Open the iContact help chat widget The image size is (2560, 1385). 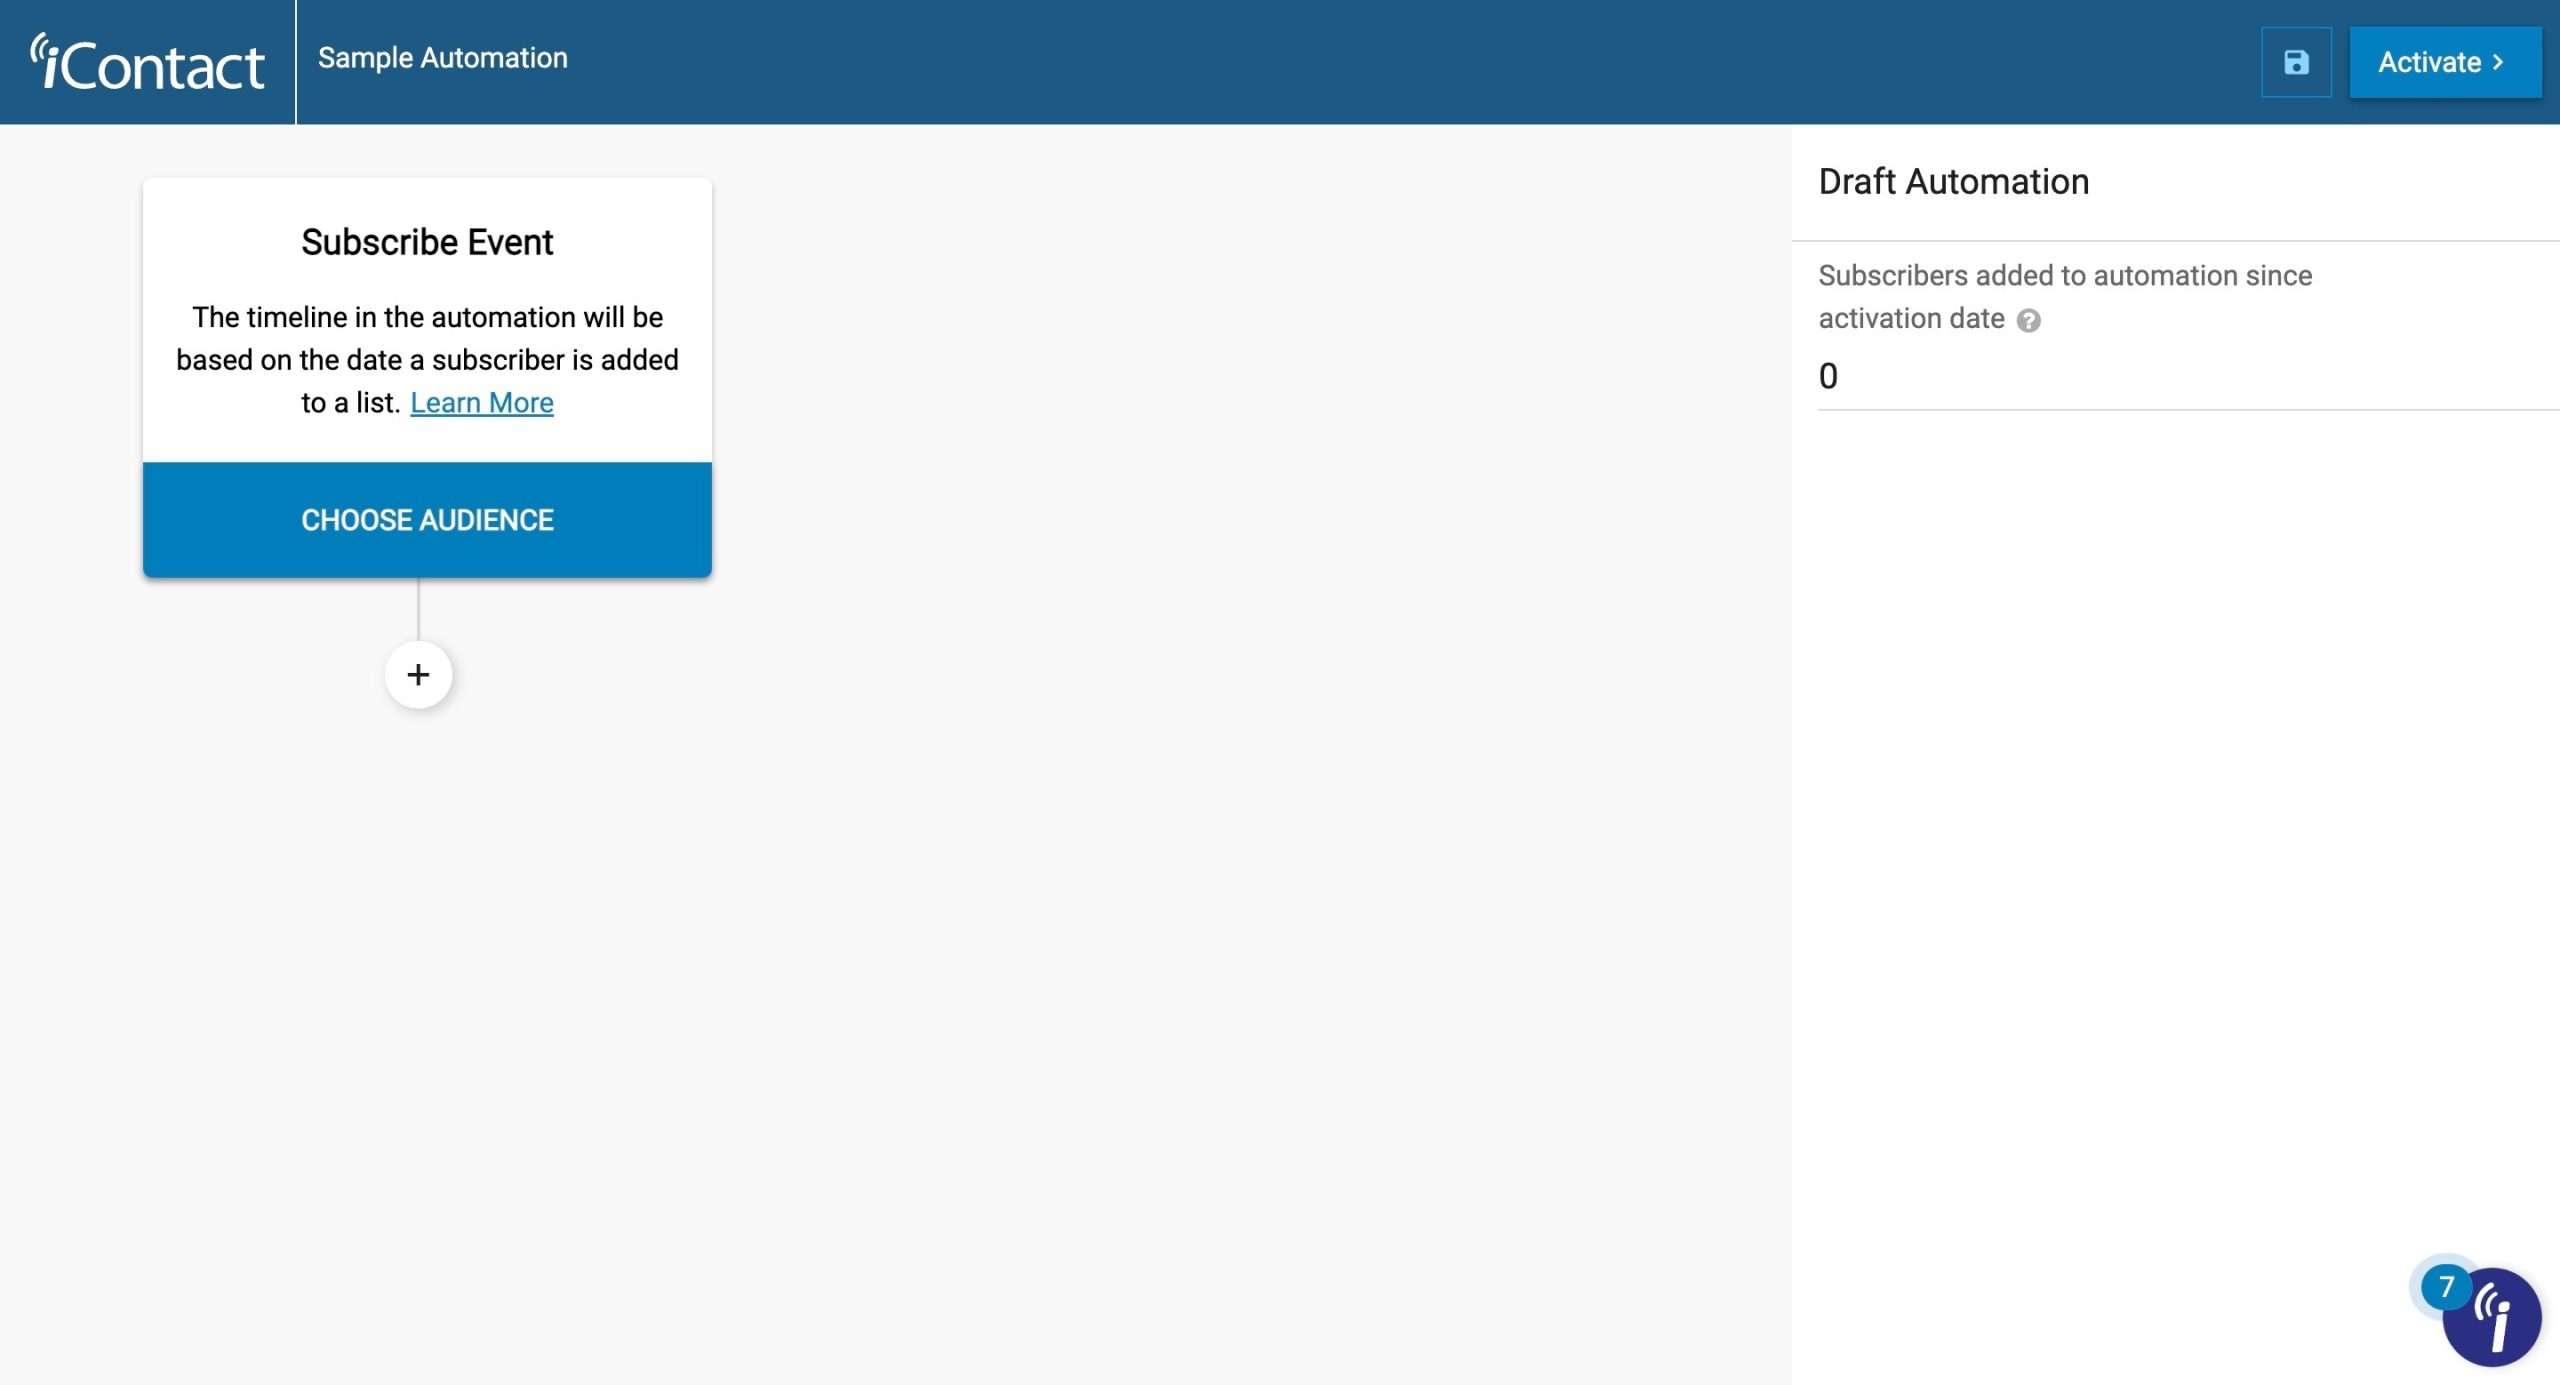pyautogui.click(x=2492, y=1318)
